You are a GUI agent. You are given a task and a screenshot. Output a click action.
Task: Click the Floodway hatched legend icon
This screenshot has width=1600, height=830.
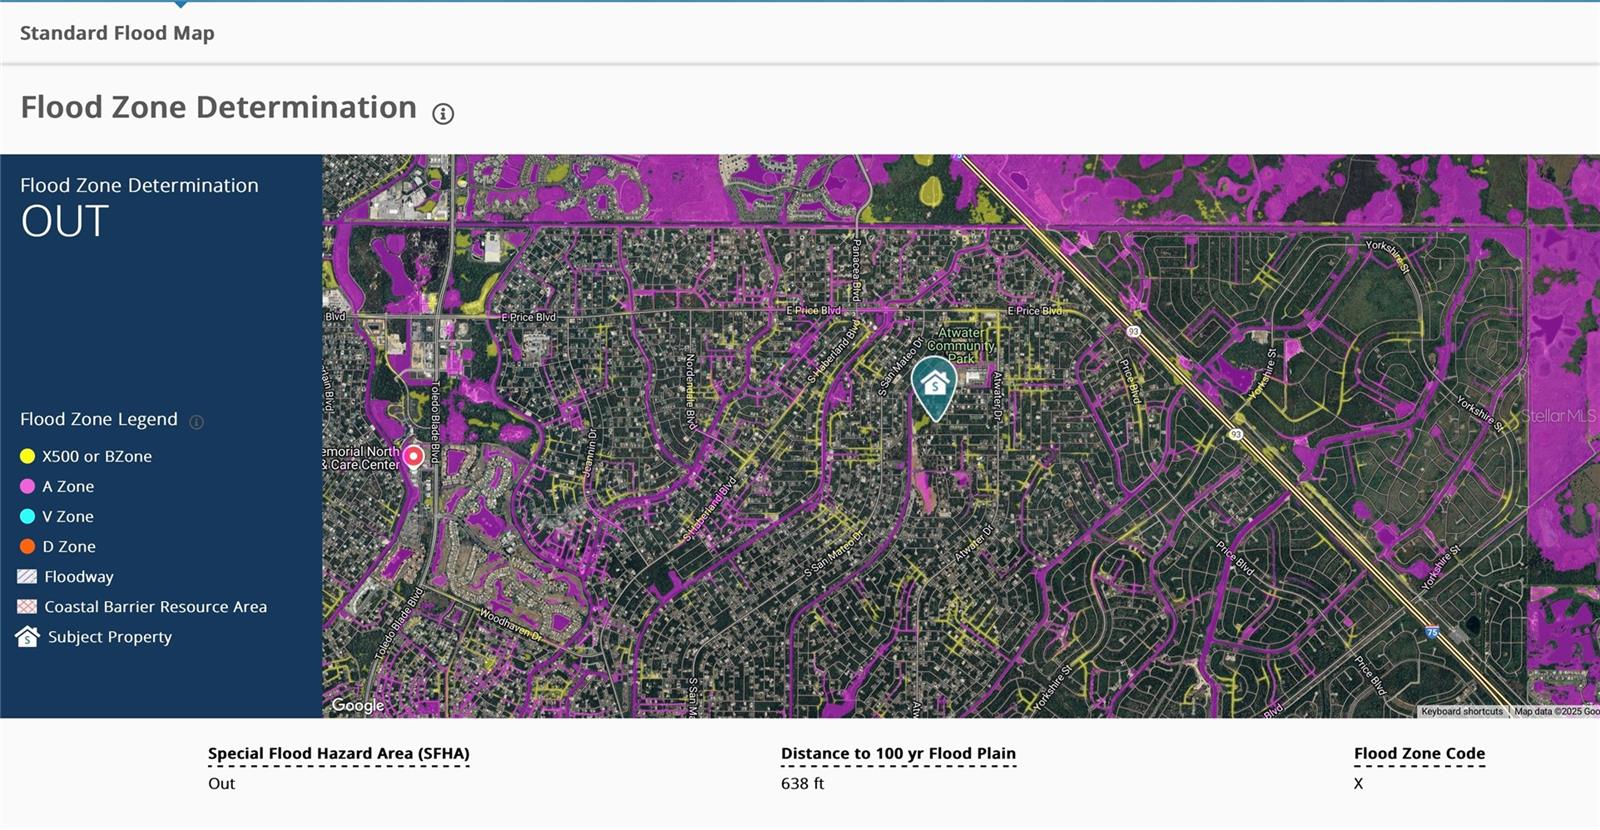pos(28,576)
